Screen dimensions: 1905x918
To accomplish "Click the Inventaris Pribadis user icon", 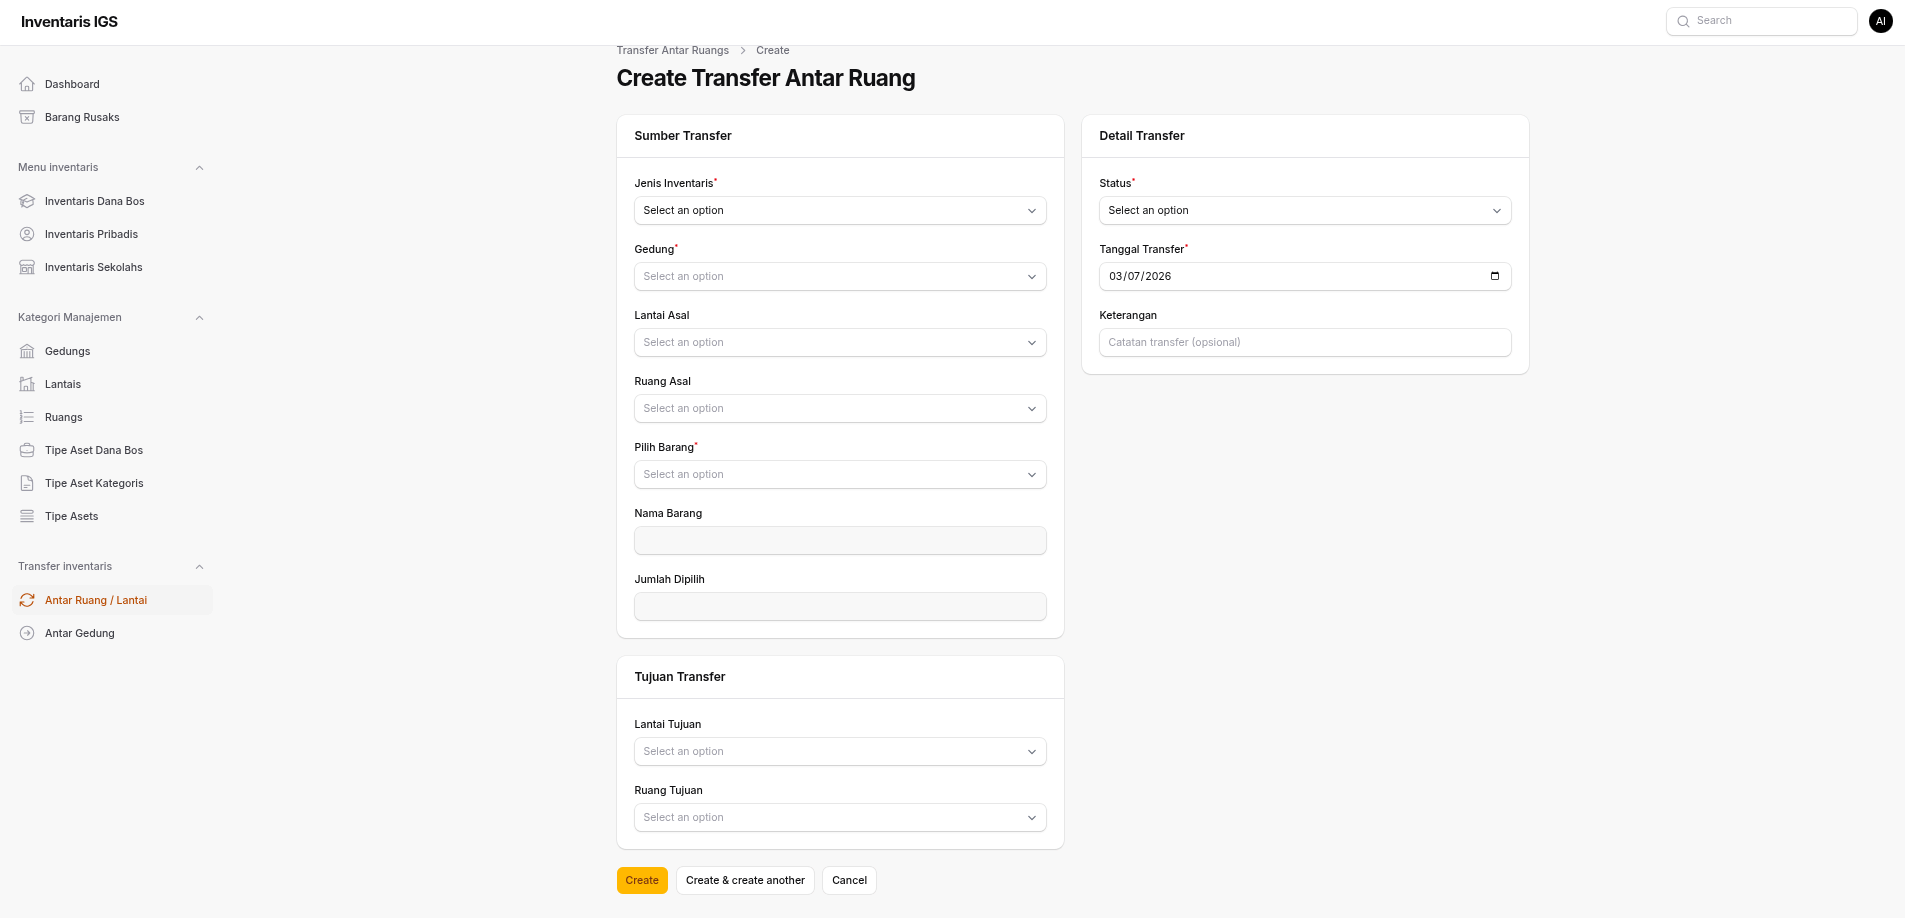I will (x=27, y=234).
